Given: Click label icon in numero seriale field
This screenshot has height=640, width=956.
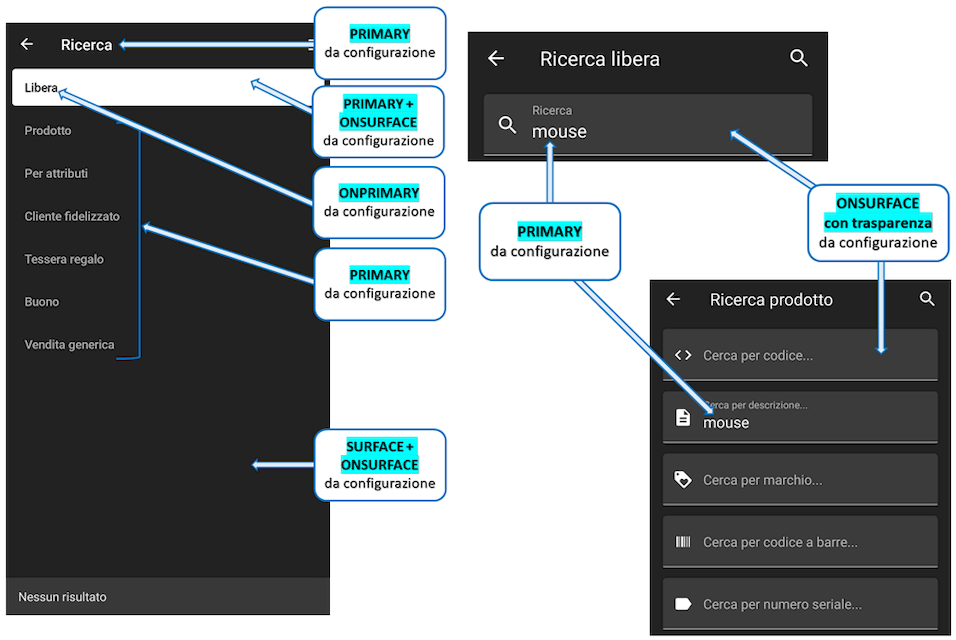Looking at the screenshot, I should [x=683, y=604].
